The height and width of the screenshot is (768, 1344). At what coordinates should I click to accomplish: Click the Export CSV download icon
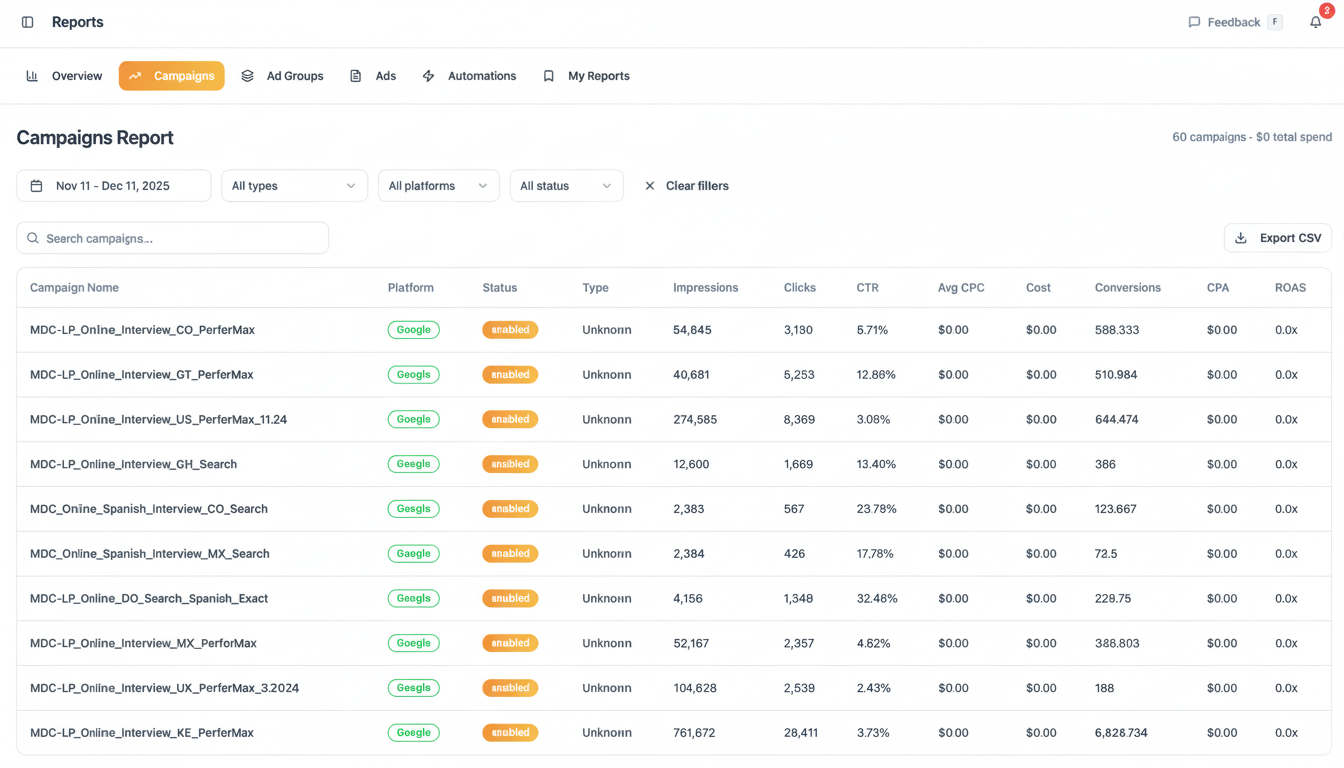point(1241,238)
